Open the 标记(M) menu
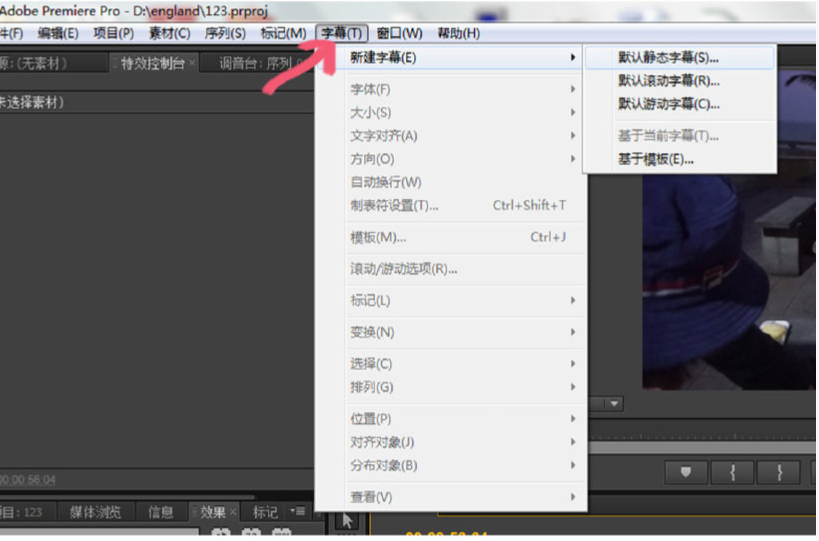The image size is (819, 541). point(283,33)
